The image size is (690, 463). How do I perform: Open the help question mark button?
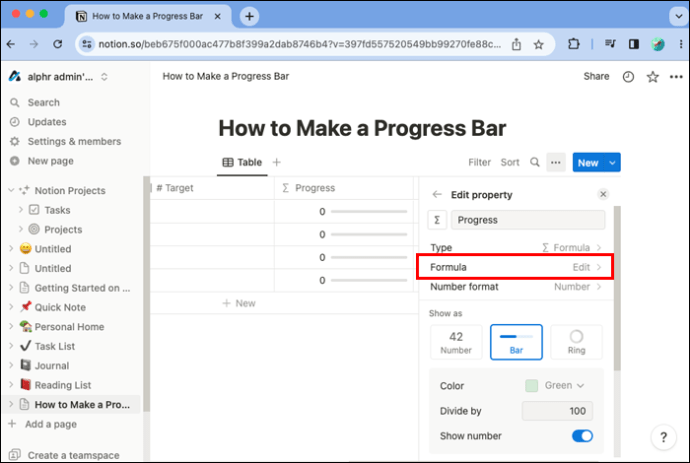click(663, 437)
